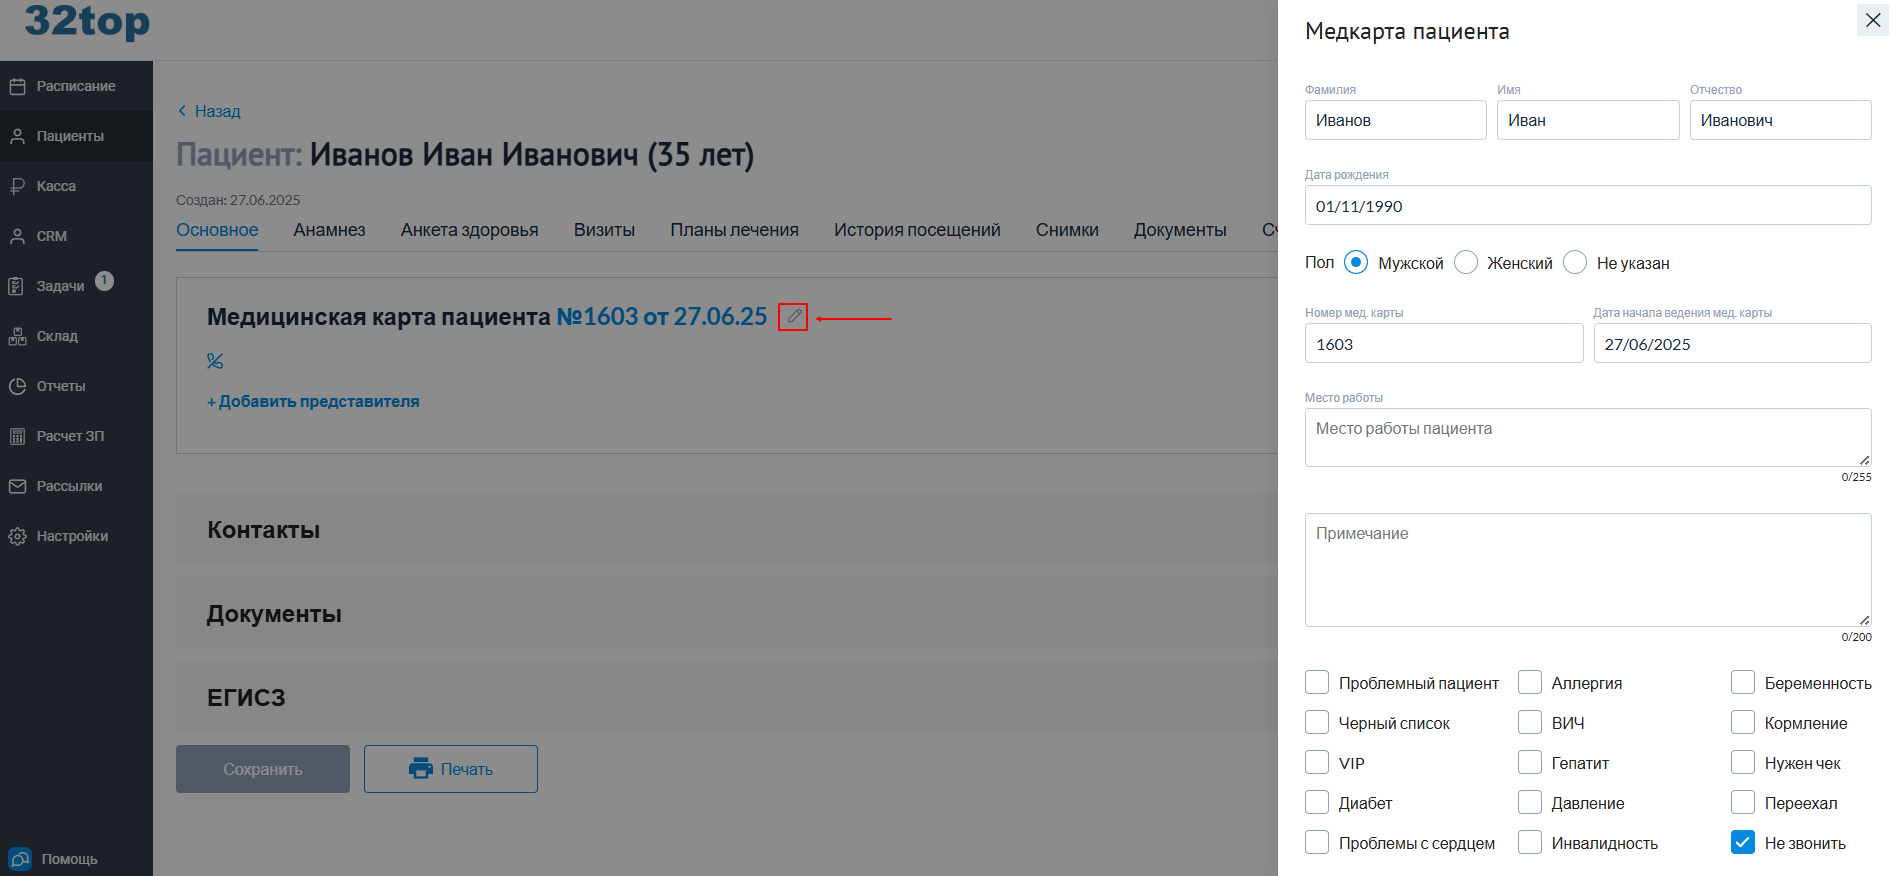Viewport: 1892px width, 876px height.
Task: Enable the VIP checkbox
Action: point(1317,762)
